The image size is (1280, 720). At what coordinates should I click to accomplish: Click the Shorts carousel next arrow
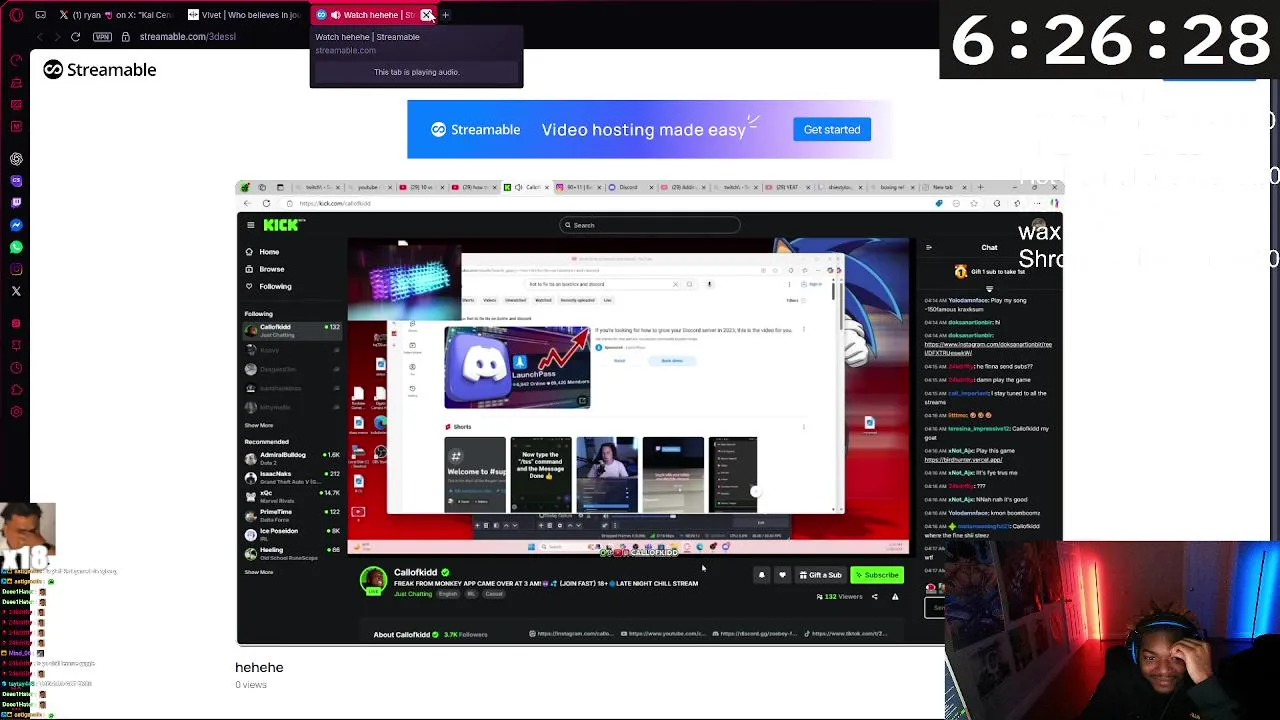pos(755,491)
